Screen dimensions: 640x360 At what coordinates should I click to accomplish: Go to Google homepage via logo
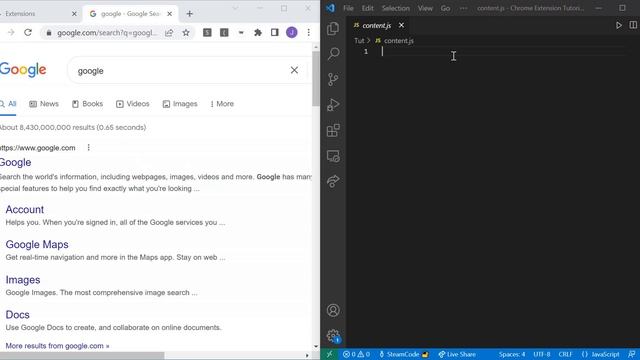(23, 70)
